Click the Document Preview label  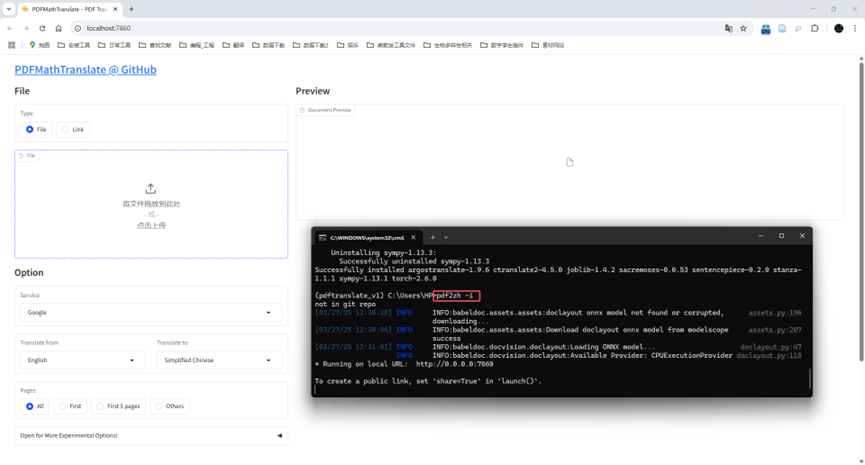pos(325,110)
